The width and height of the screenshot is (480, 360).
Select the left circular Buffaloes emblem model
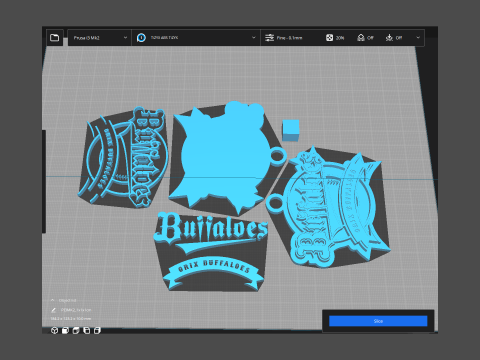click(x=123, y=158)
